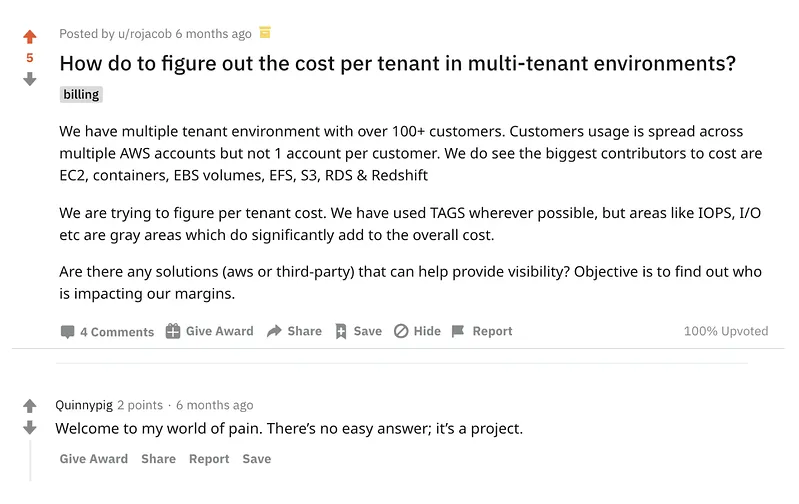799x504 pixels.
Task: Click the gift icon for Give Award
Action: 173,331
